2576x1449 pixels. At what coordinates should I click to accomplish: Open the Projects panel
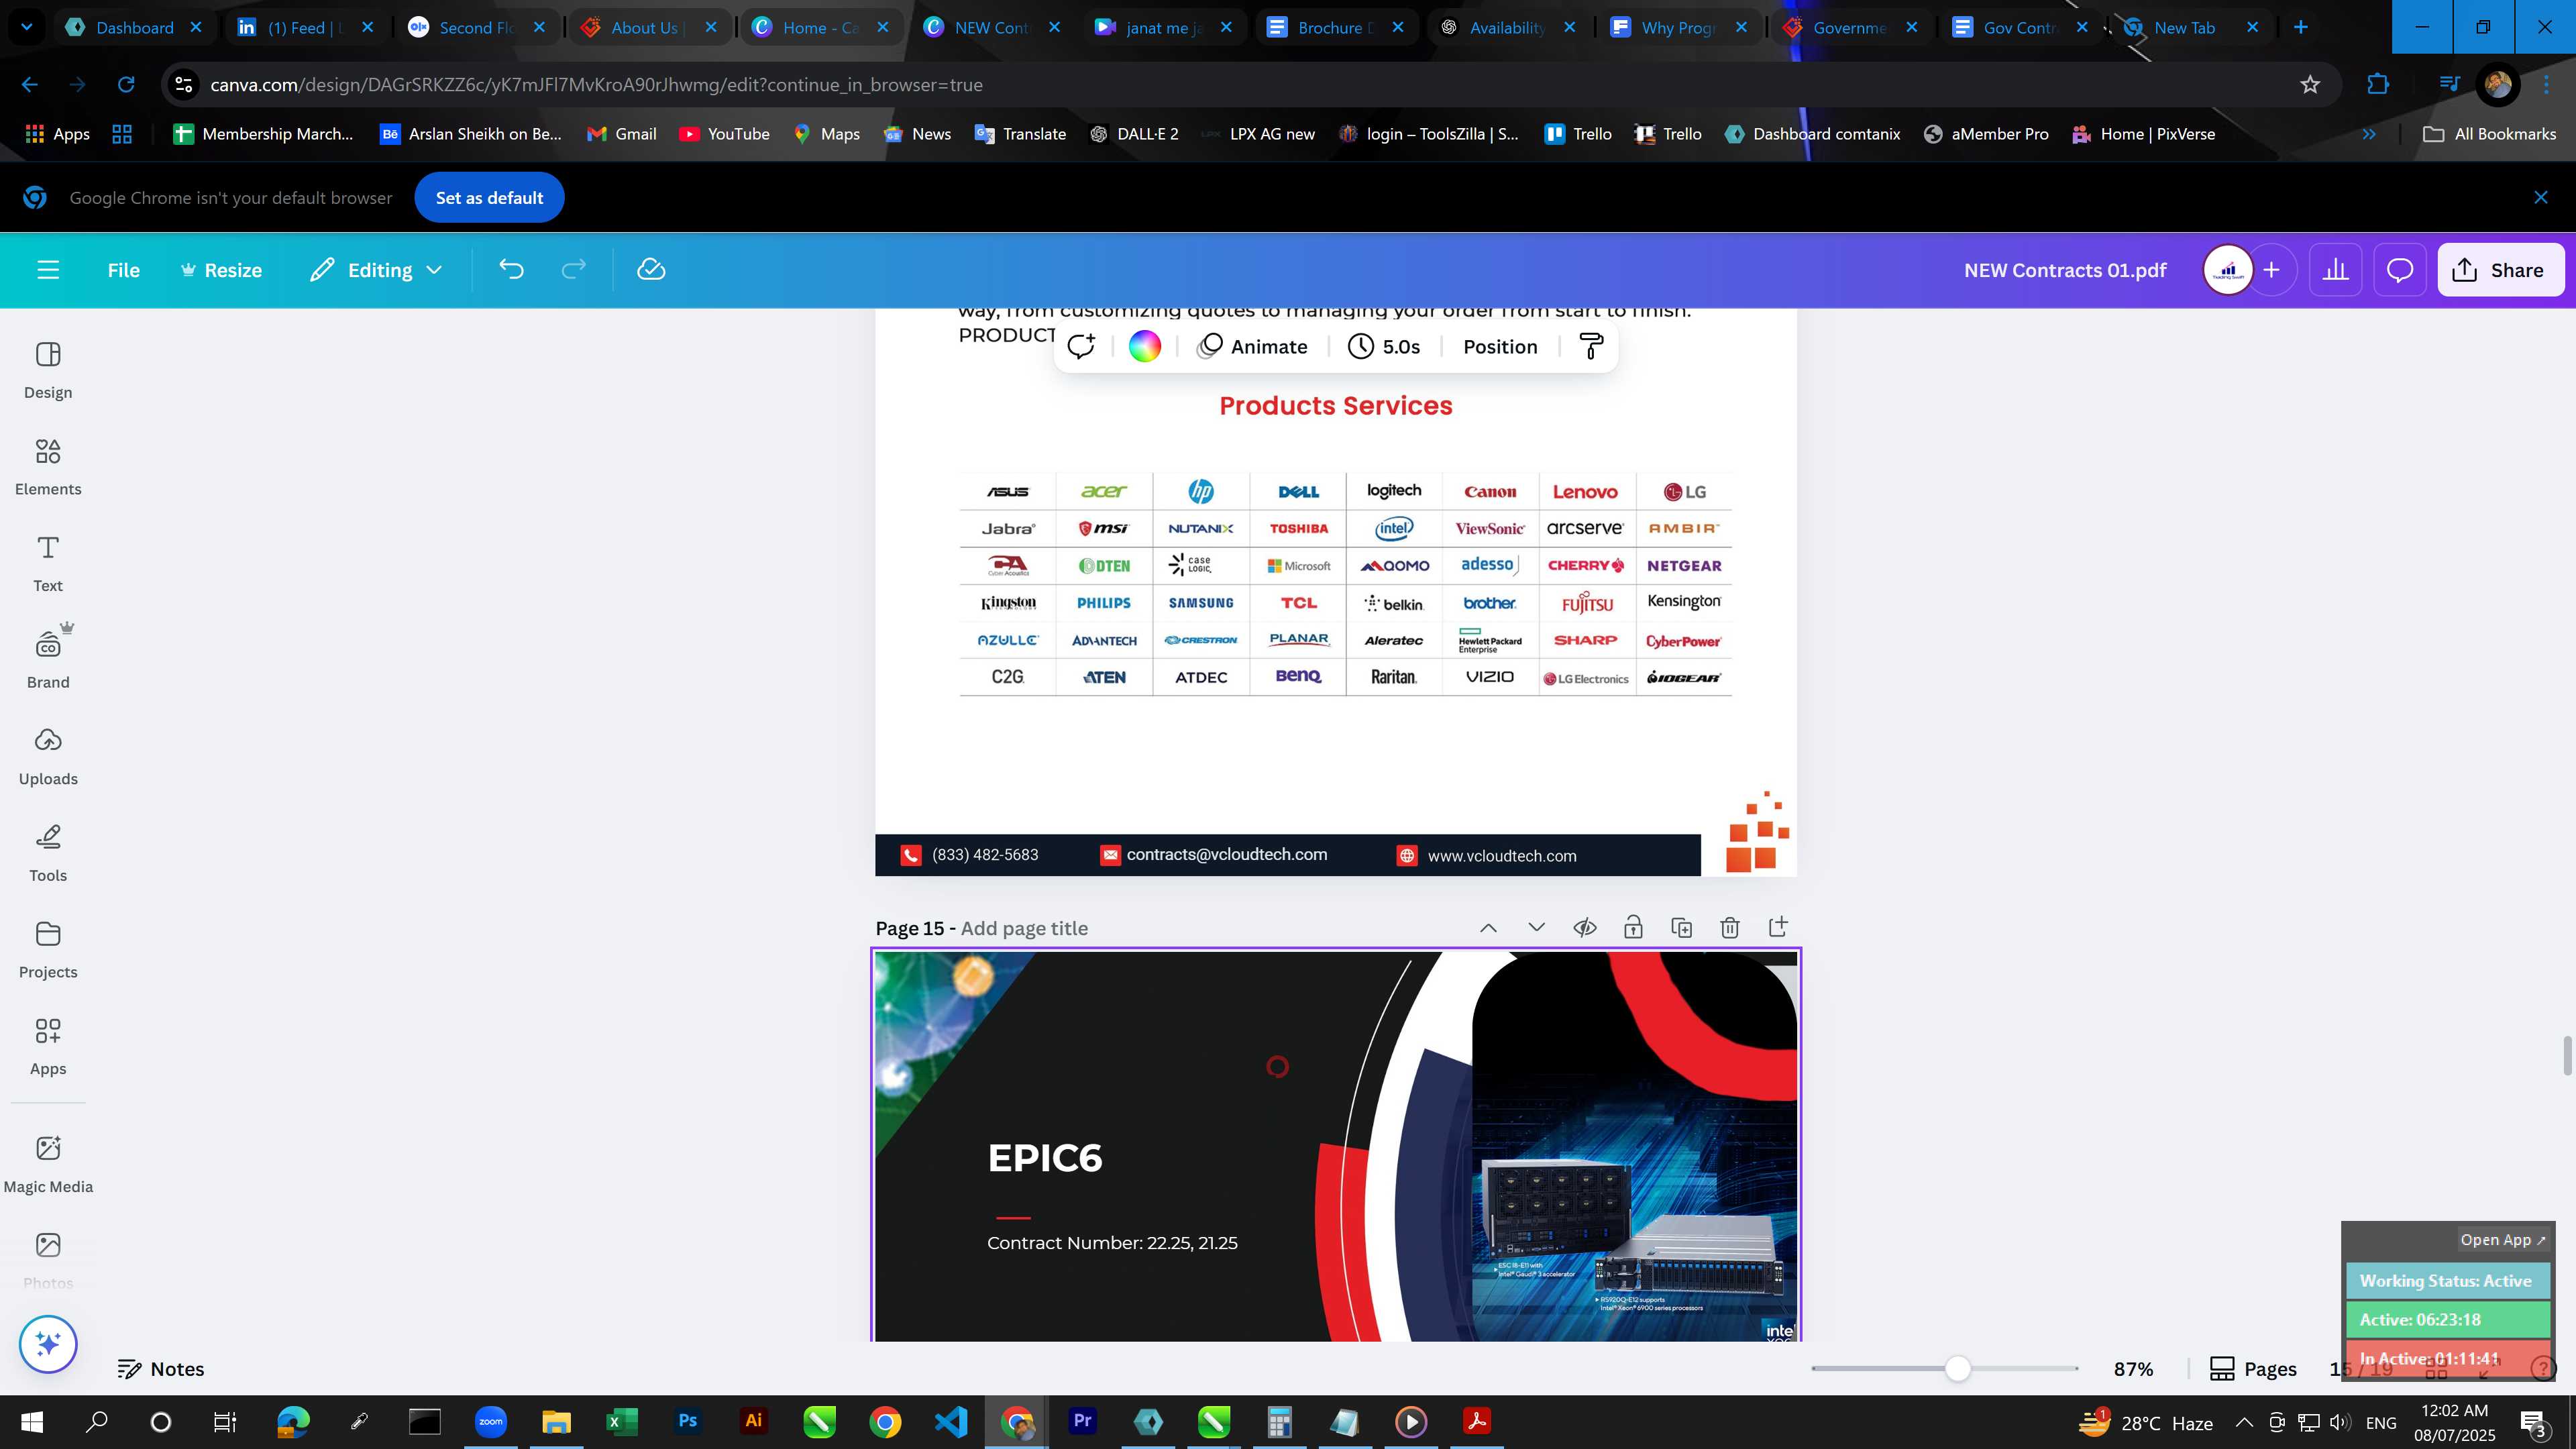coord(48,950)
